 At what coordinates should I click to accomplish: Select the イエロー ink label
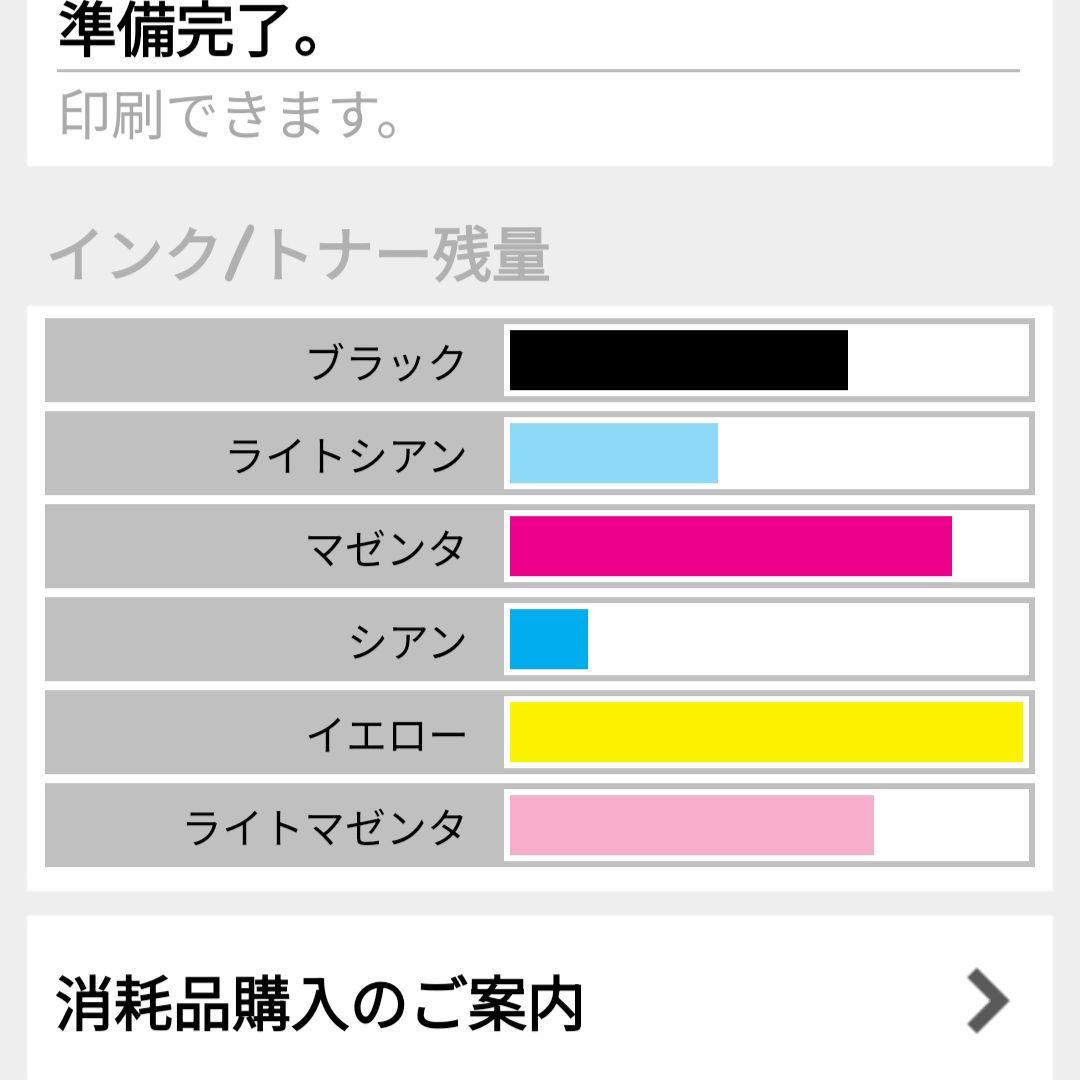386,735
